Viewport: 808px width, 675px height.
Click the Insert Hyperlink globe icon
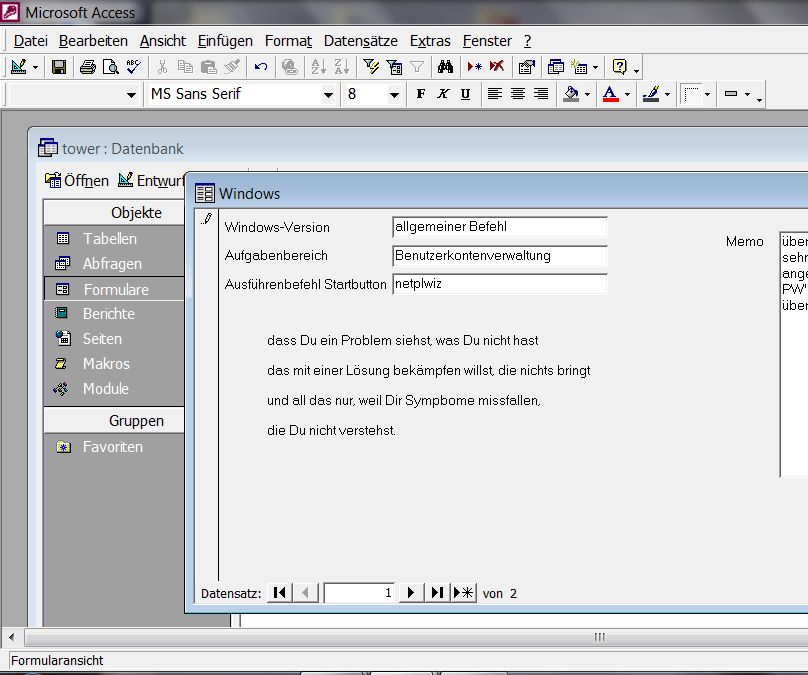(290, 67)
